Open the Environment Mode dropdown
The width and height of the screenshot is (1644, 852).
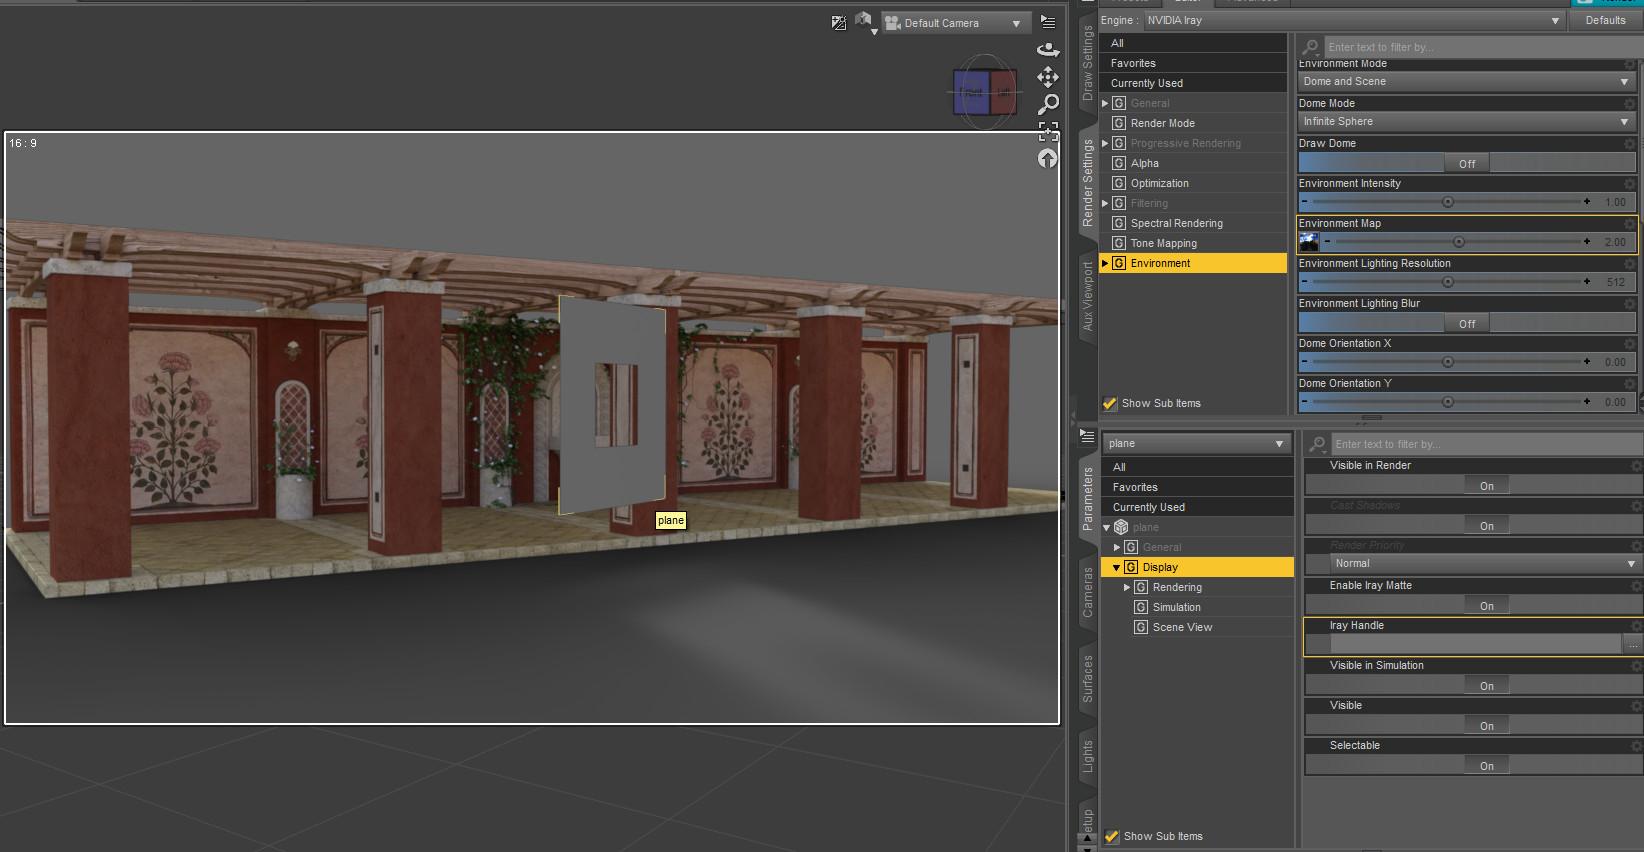tap(1467, 82)
